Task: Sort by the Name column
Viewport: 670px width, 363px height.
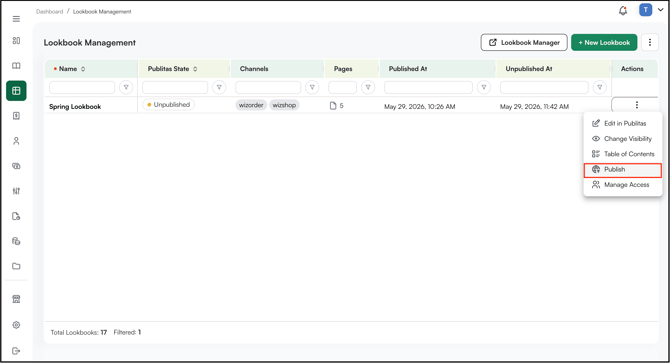Action: tap(83, 69)
